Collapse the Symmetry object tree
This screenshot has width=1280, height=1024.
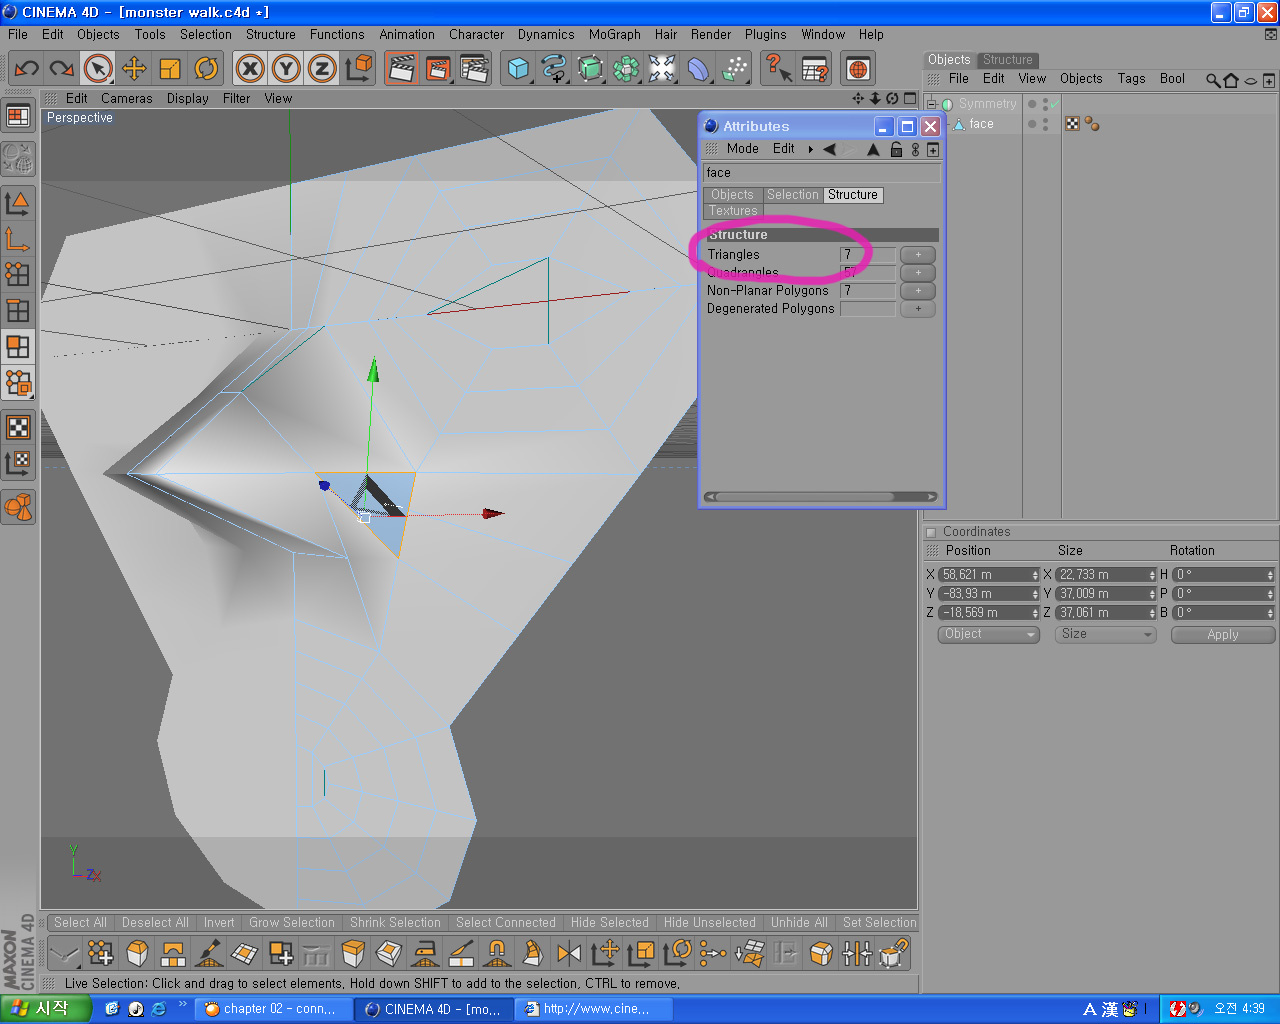pyautogui.click(x=932, y=104)
